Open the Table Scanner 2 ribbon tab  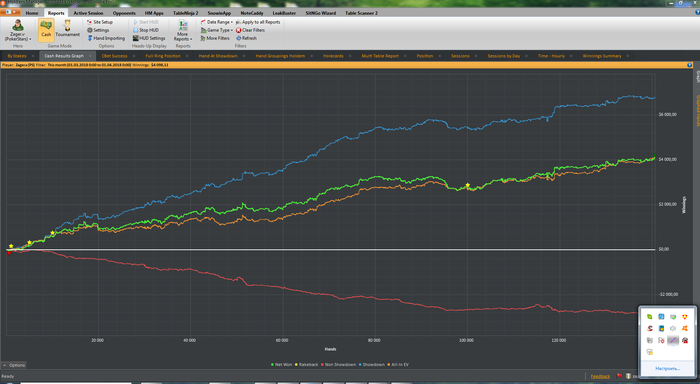tap(361, 13)
